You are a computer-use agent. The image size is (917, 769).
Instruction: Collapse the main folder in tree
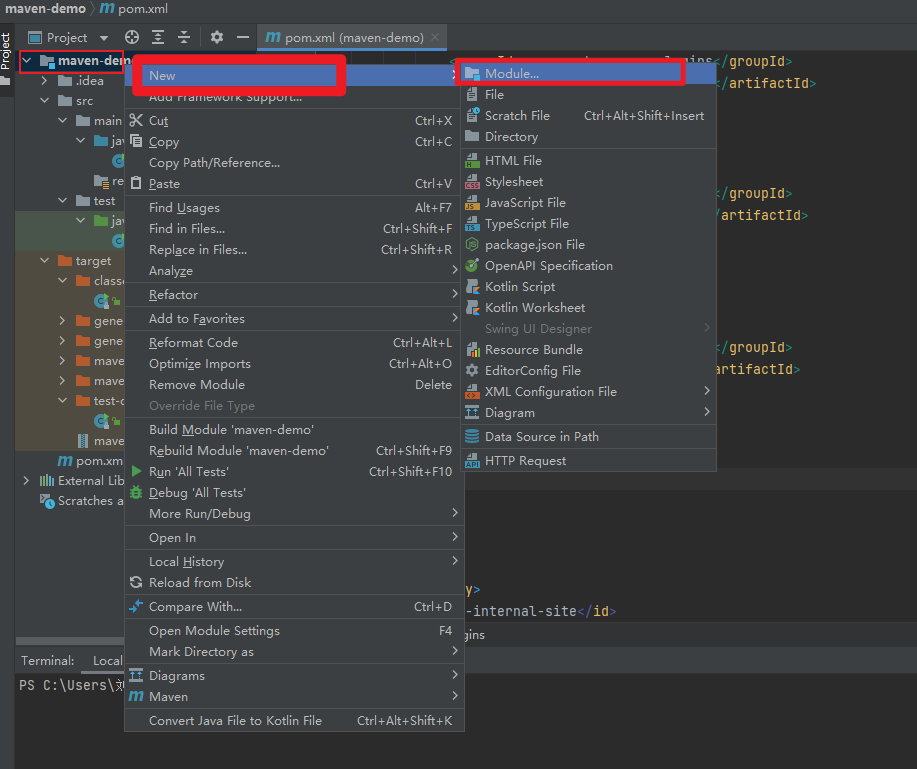coord(63,120)
